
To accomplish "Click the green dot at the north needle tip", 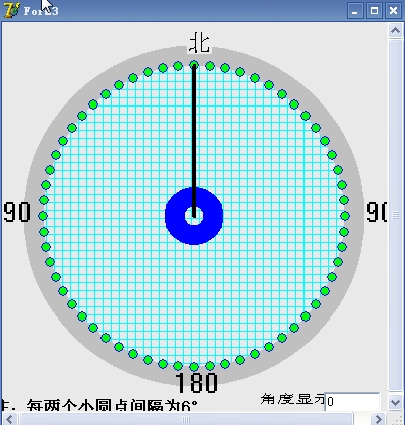I will pyautogui.click(x=194, y=65).
